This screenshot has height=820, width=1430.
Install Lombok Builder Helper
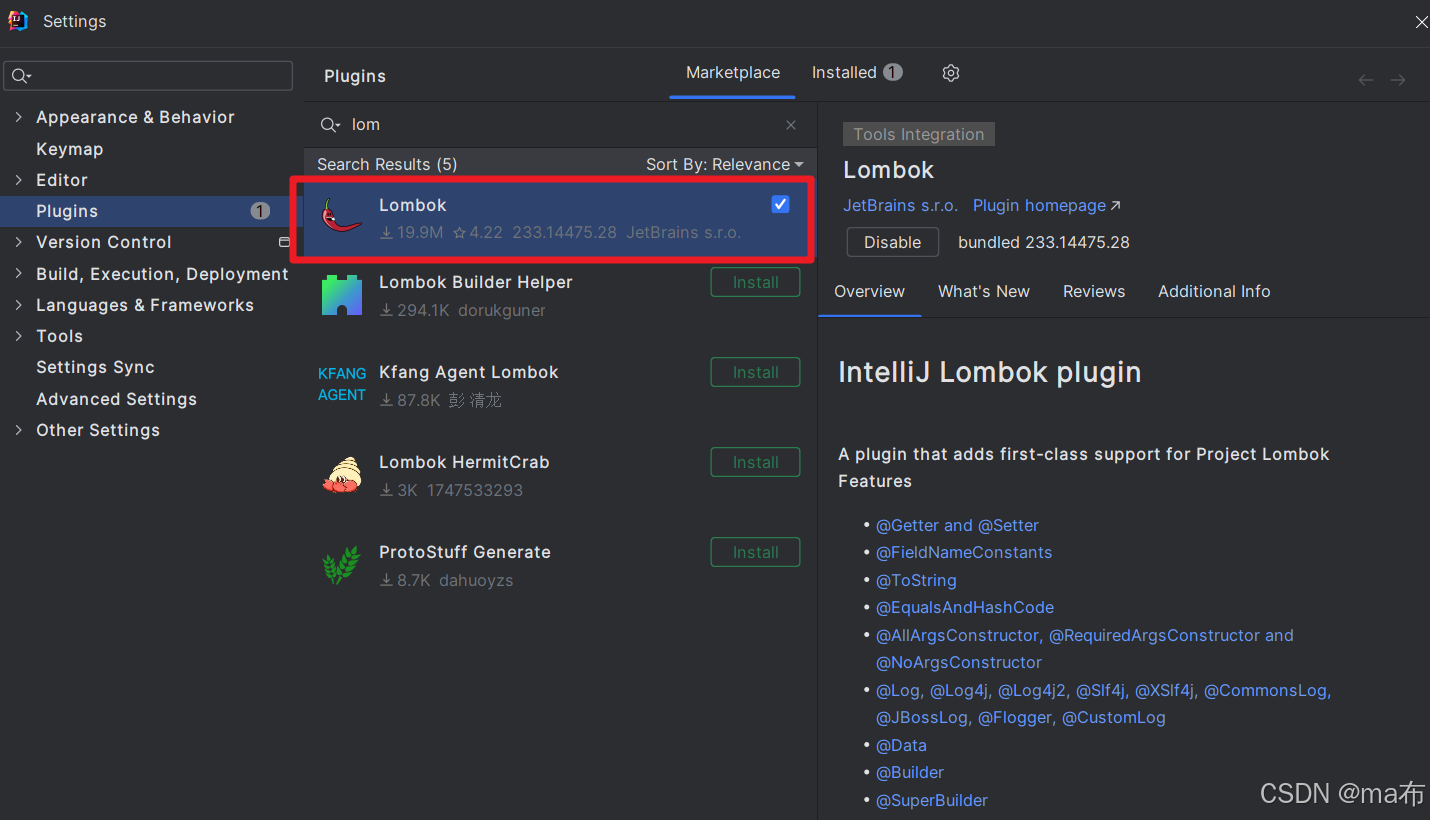click(x=756, y=282)
